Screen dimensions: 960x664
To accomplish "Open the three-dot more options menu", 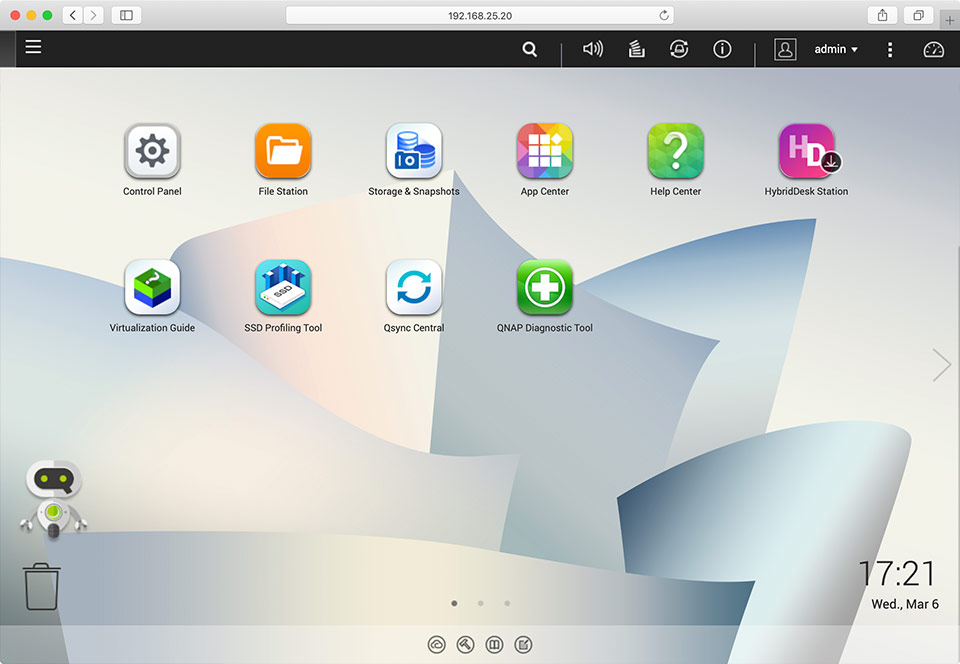I will tap(890, 50).
